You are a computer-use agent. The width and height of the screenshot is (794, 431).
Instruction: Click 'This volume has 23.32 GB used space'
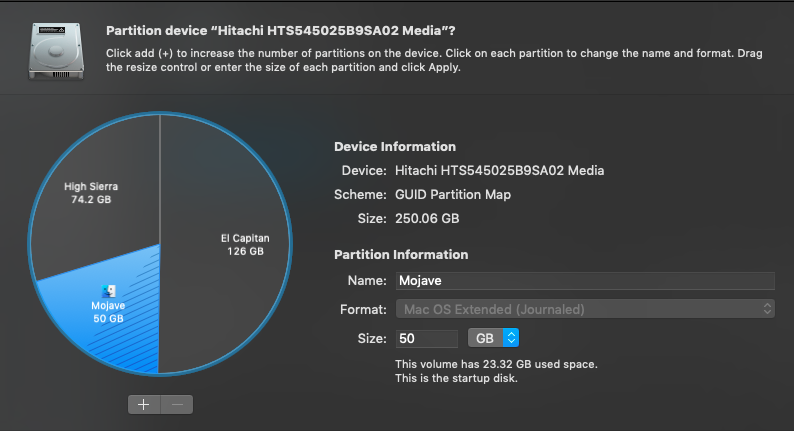pos(496,364)
